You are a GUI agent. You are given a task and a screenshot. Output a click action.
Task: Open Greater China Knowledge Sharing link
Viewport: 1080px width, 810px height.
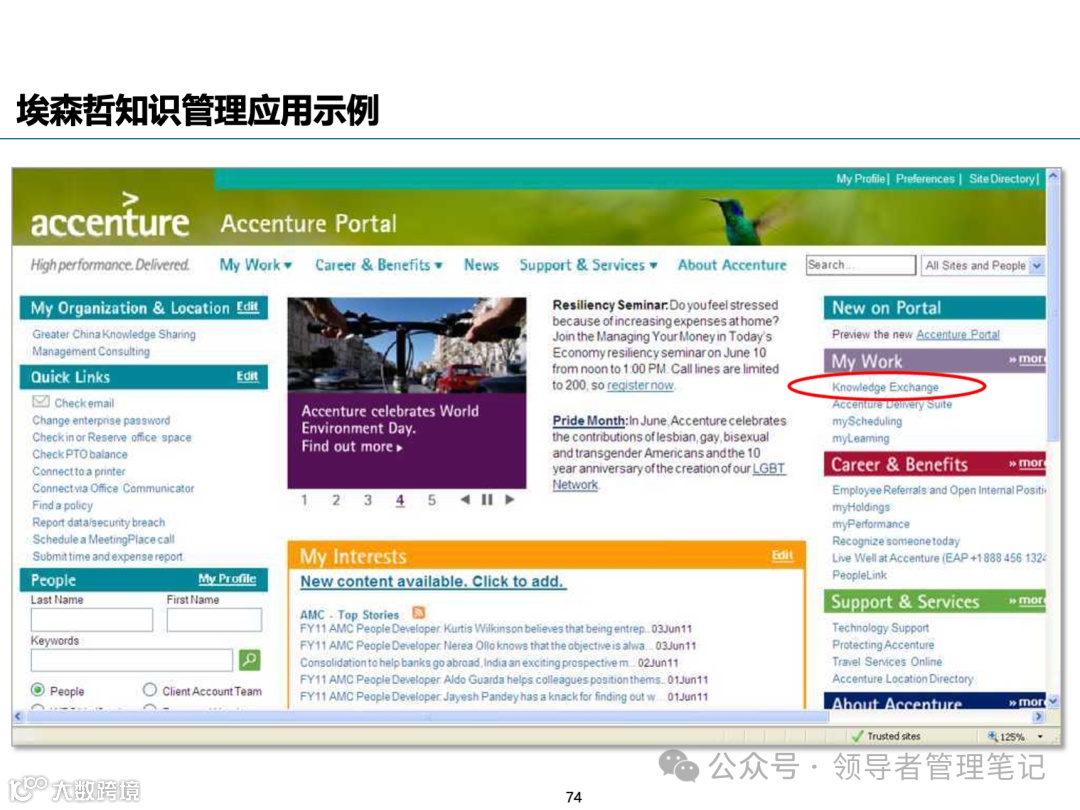114,334
